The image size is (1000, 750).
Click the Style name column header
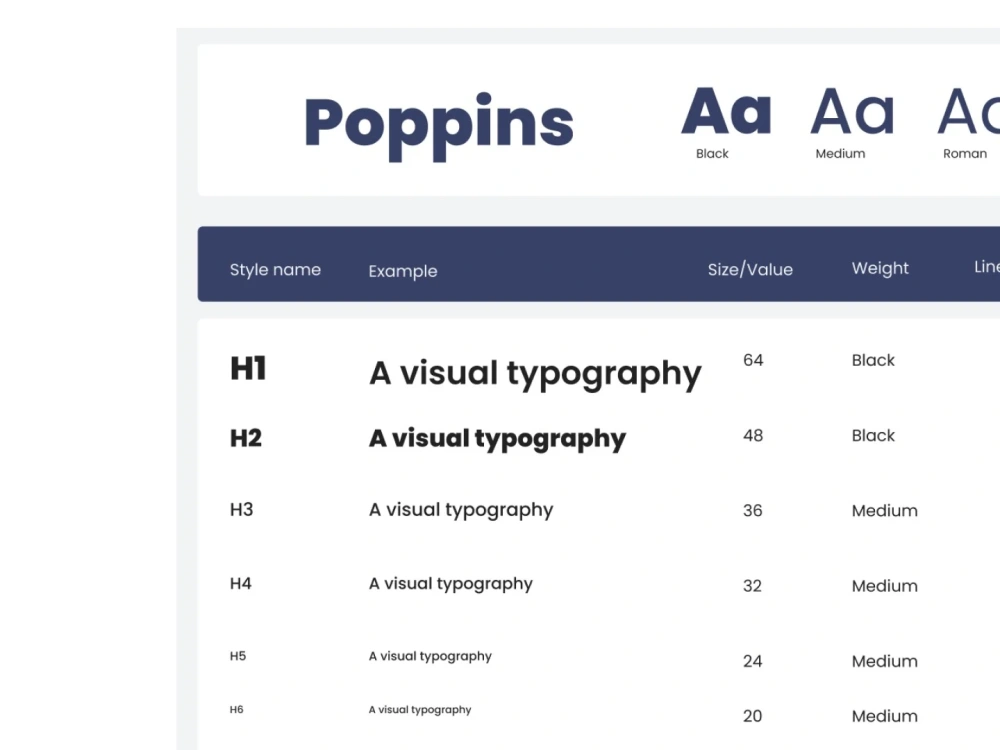275,270
